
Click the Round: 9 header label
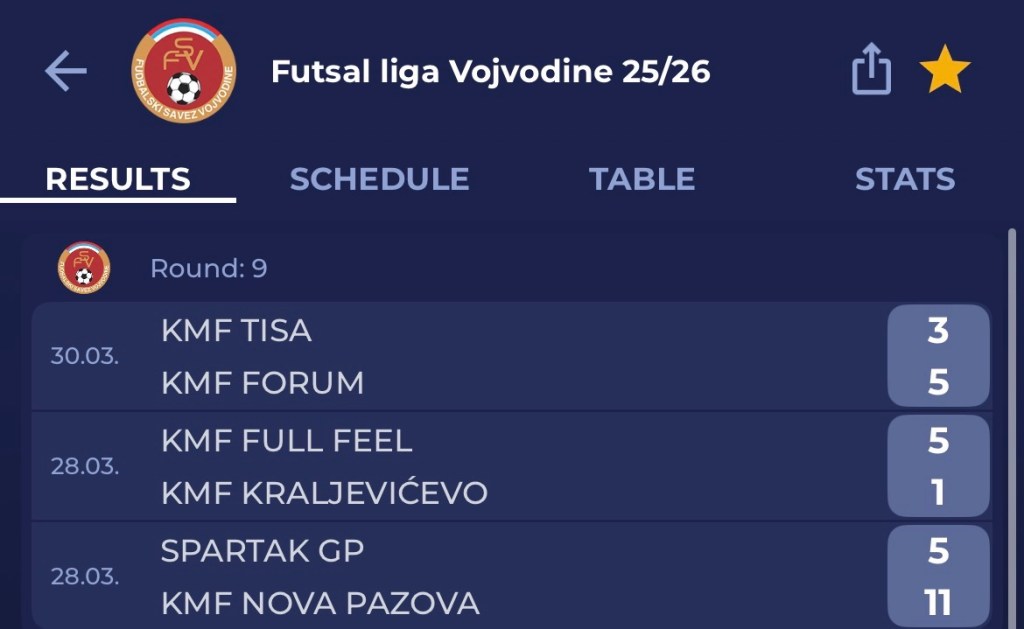pos(208,268)
